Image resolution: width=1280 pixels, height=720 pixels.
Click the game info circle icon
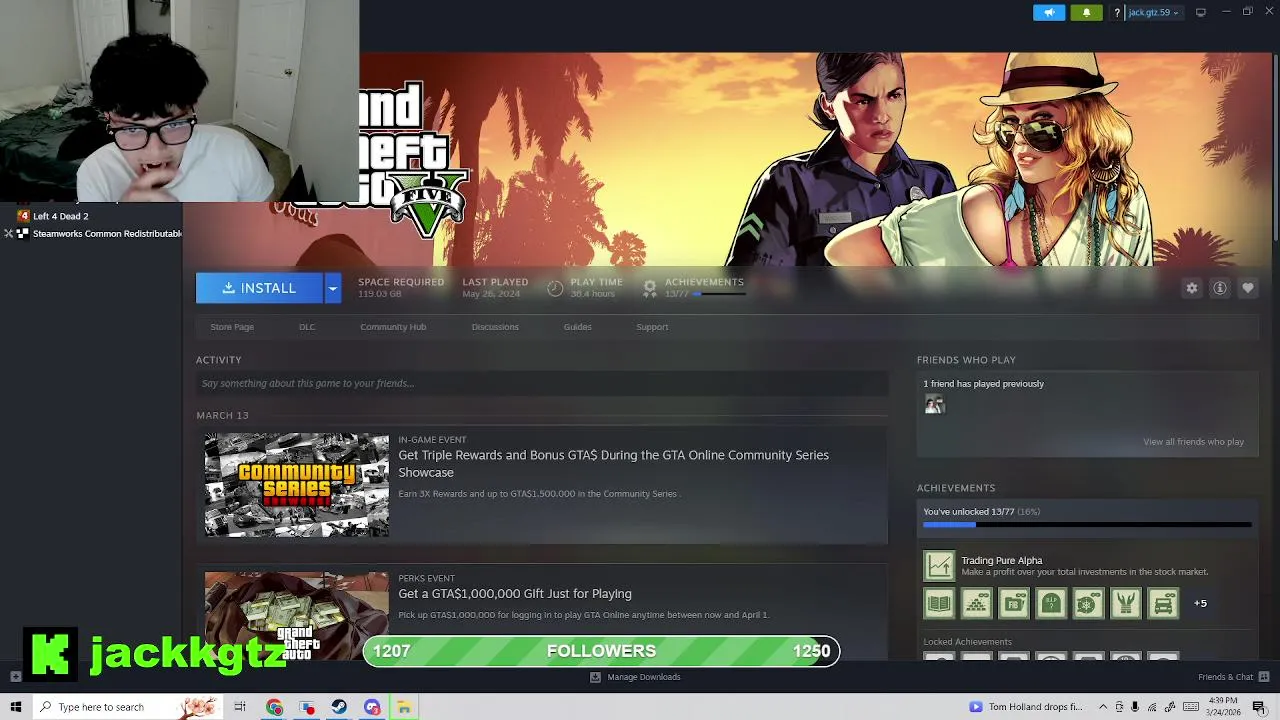pos(1220,288)
